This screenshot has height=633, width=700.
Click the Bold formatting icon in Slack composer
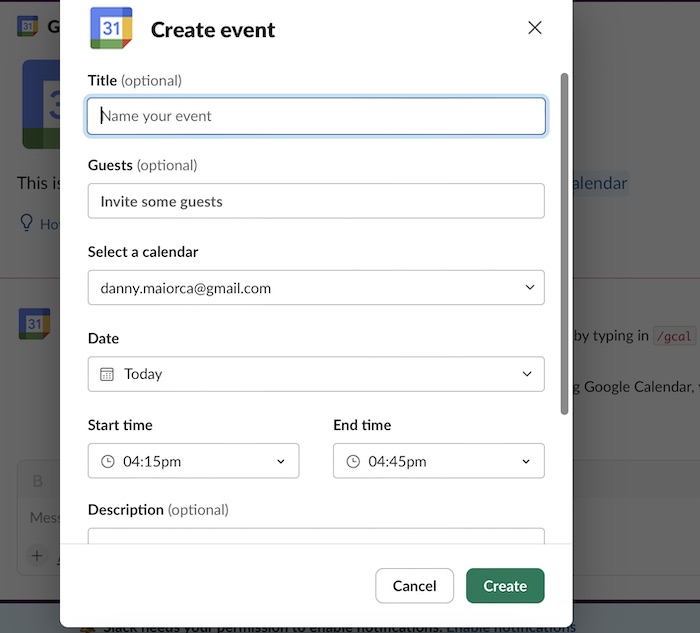tap(38, 481)
